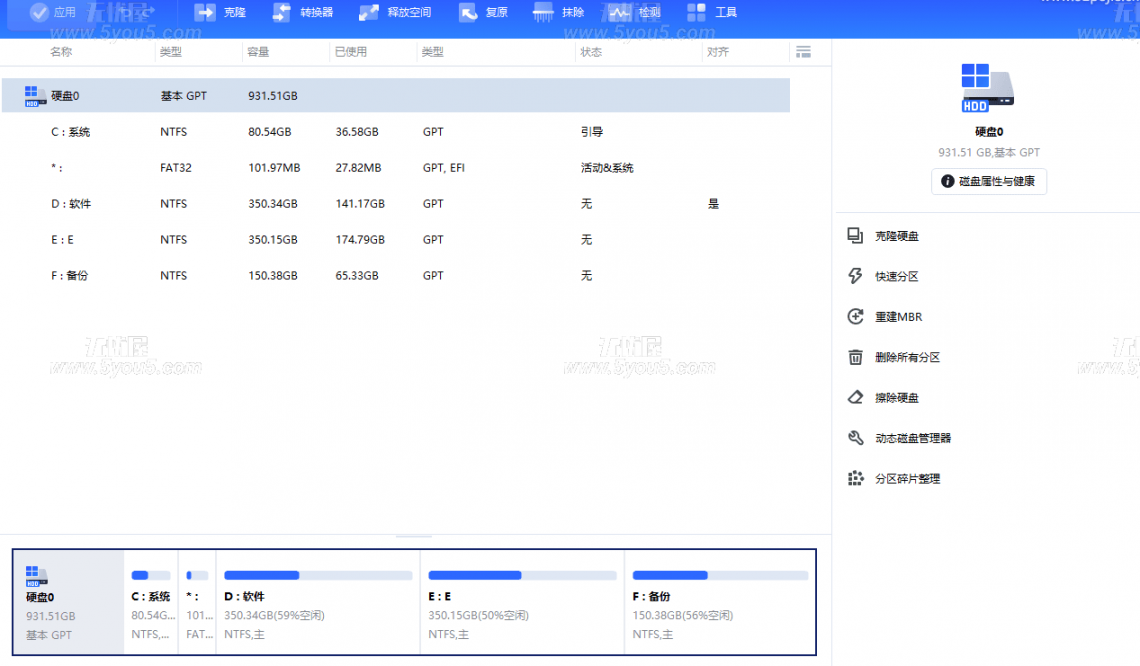Click the Delete All Partitions trash icon
This screenshot has width=1140, height=666.
click(x=855, y=357)
